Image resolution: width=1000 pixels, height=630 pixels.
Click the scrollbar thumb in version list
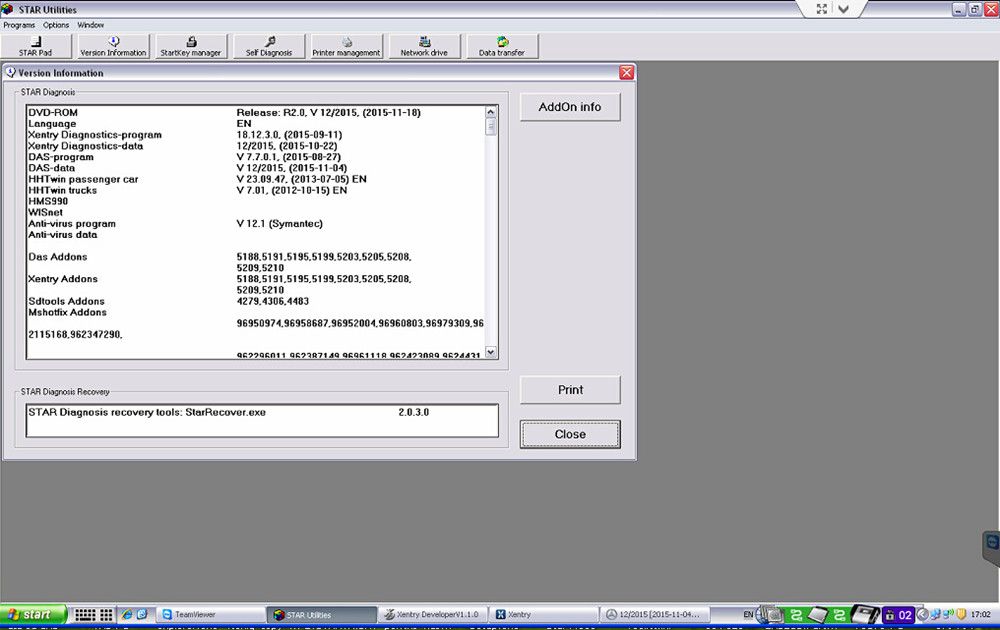point(490,127)
